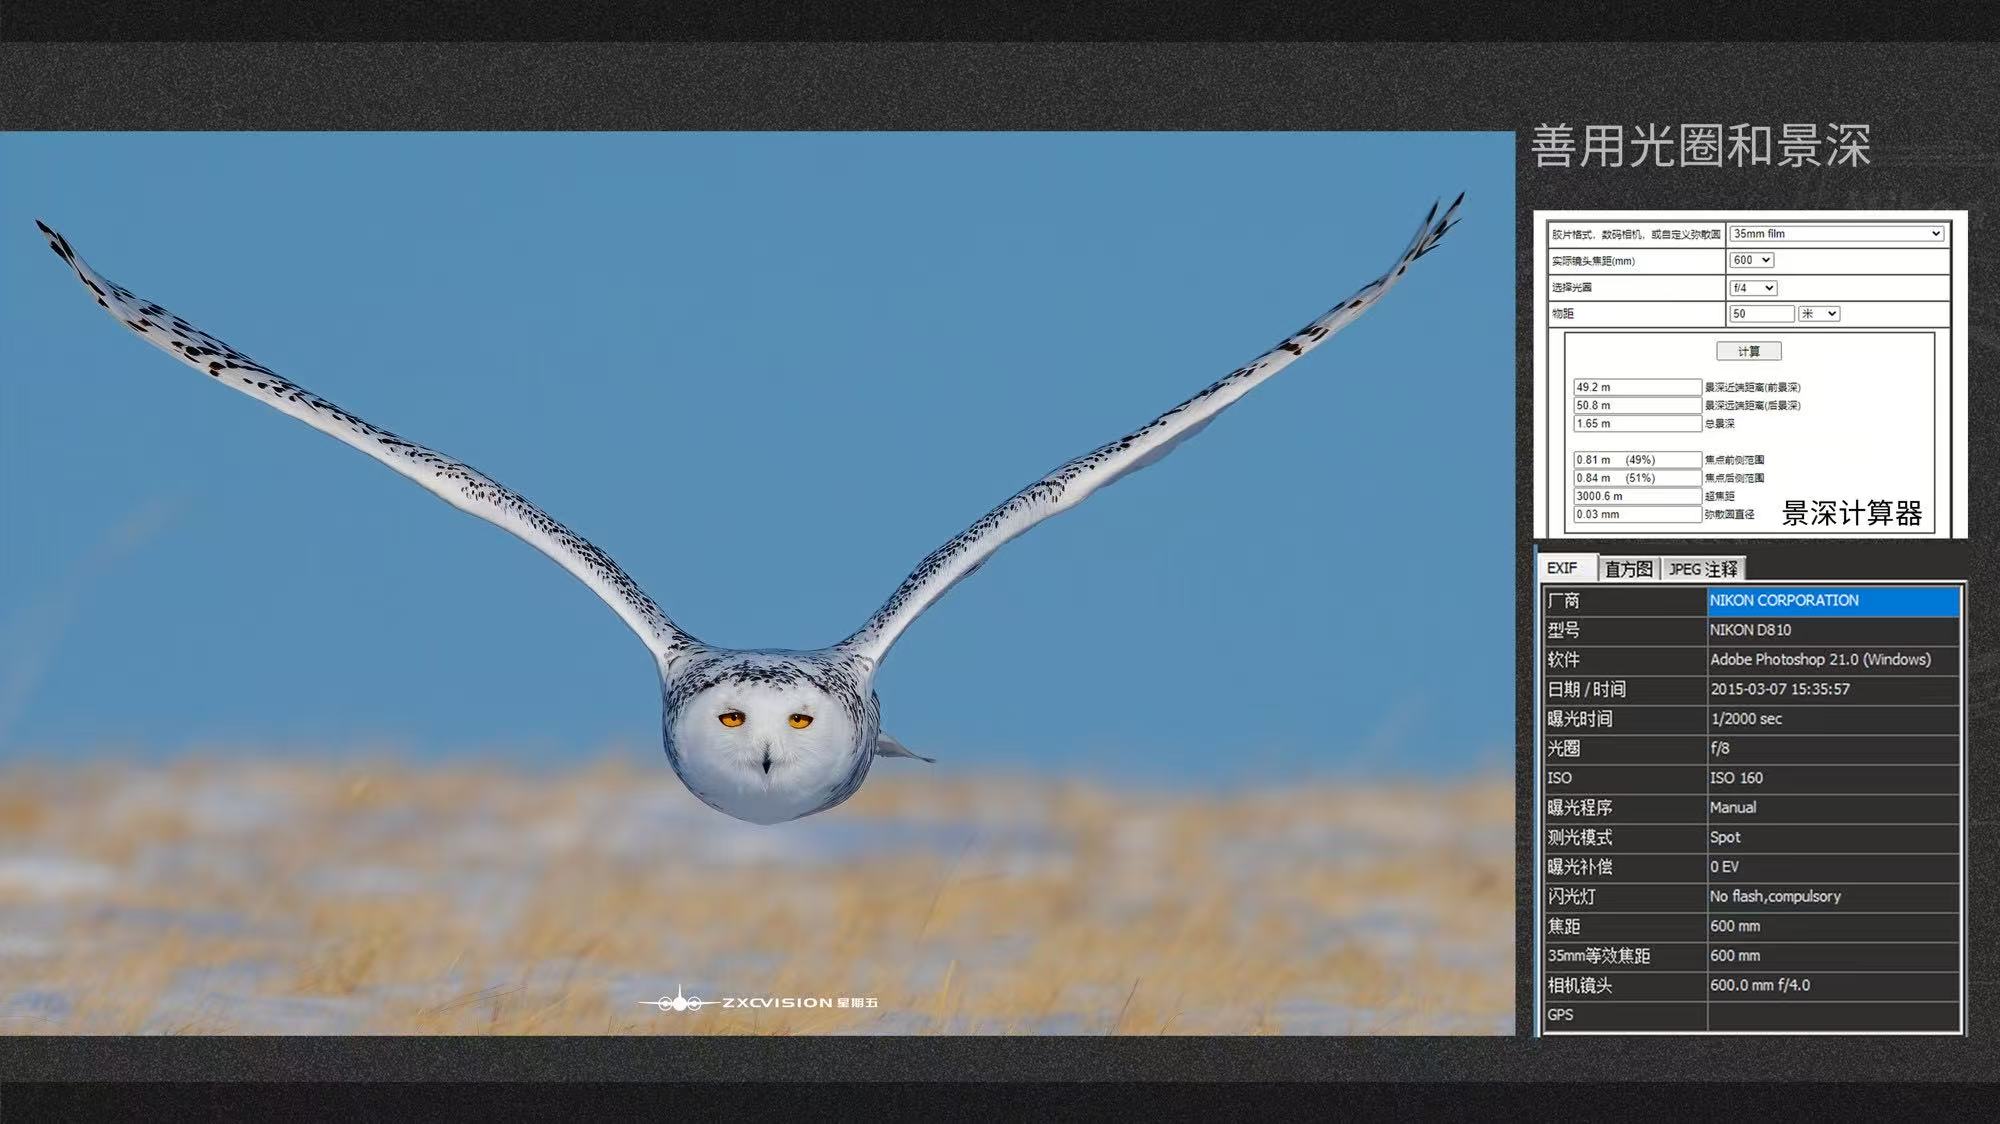Select the 600 mm value in 35mm等效焦距 row
Screen dimensions: 2000x1124
coord(1833,955)
